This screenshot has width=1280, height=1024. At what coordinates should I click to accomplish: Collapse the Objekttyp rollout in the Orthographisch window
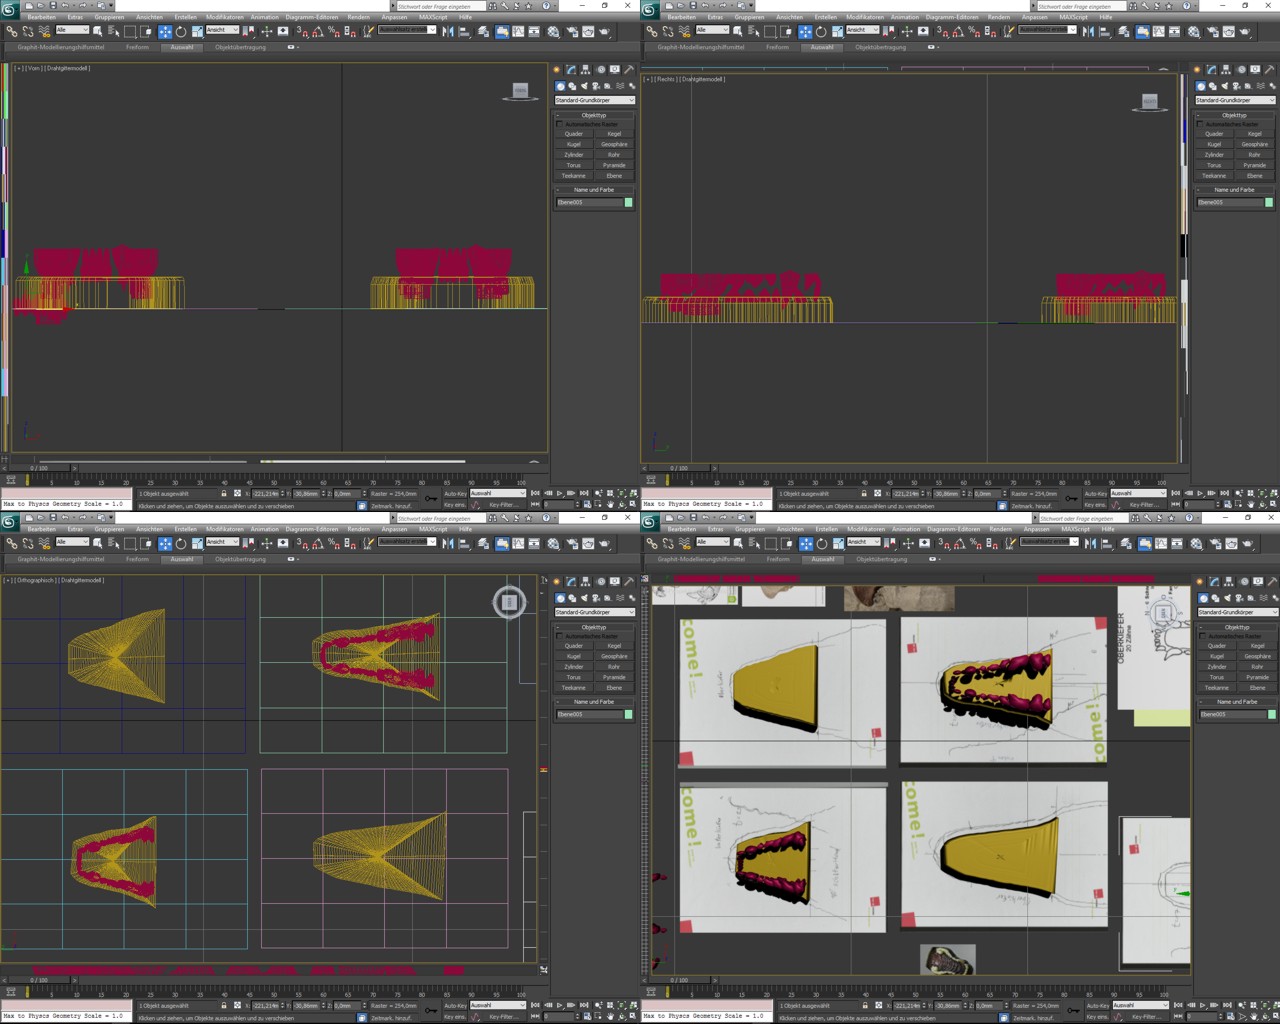point(594,627)
